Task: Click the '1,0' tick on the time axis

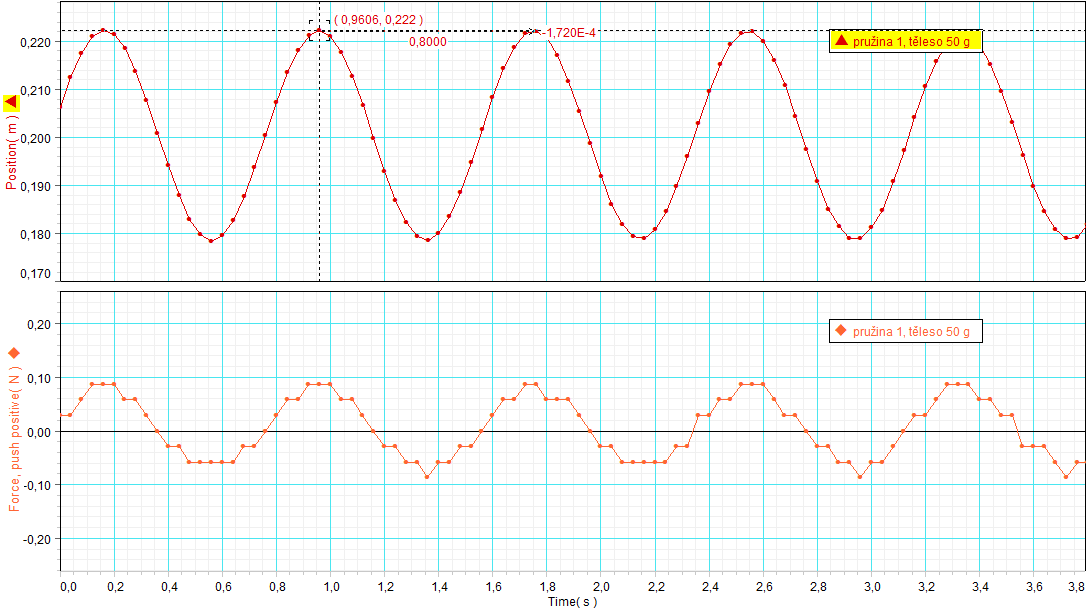Action: (332, 587)
